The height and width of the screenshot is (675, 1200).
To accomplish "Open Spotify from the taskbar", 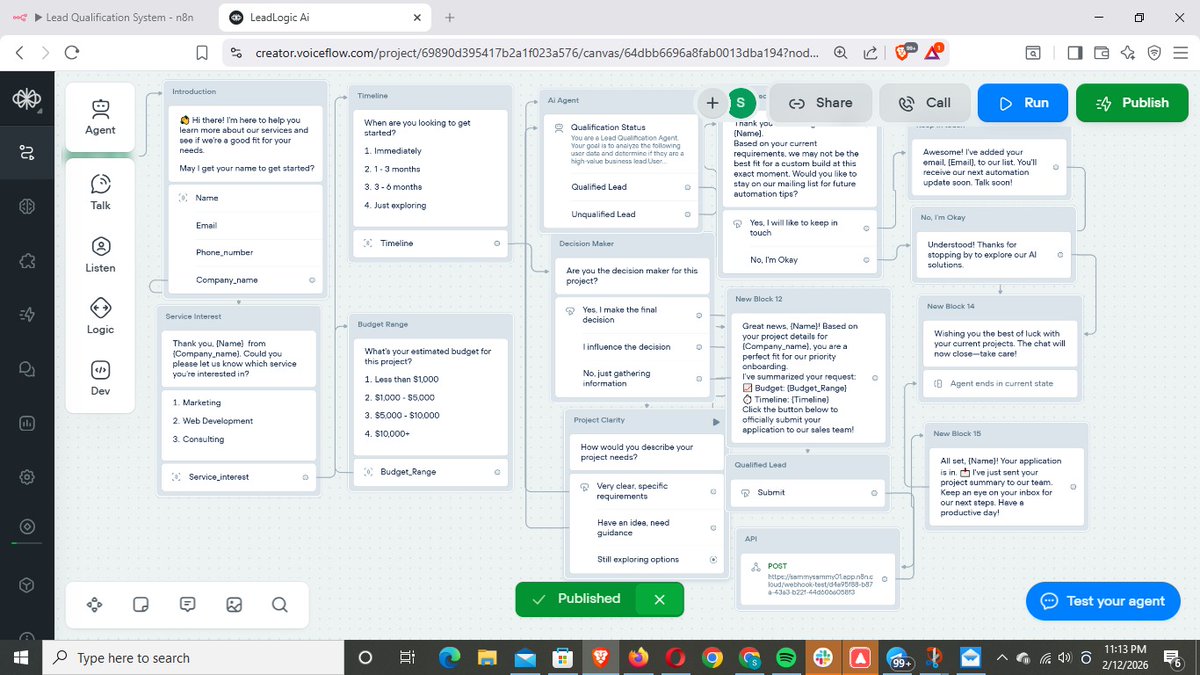I will pyautogui.click(x=786, y=658).
